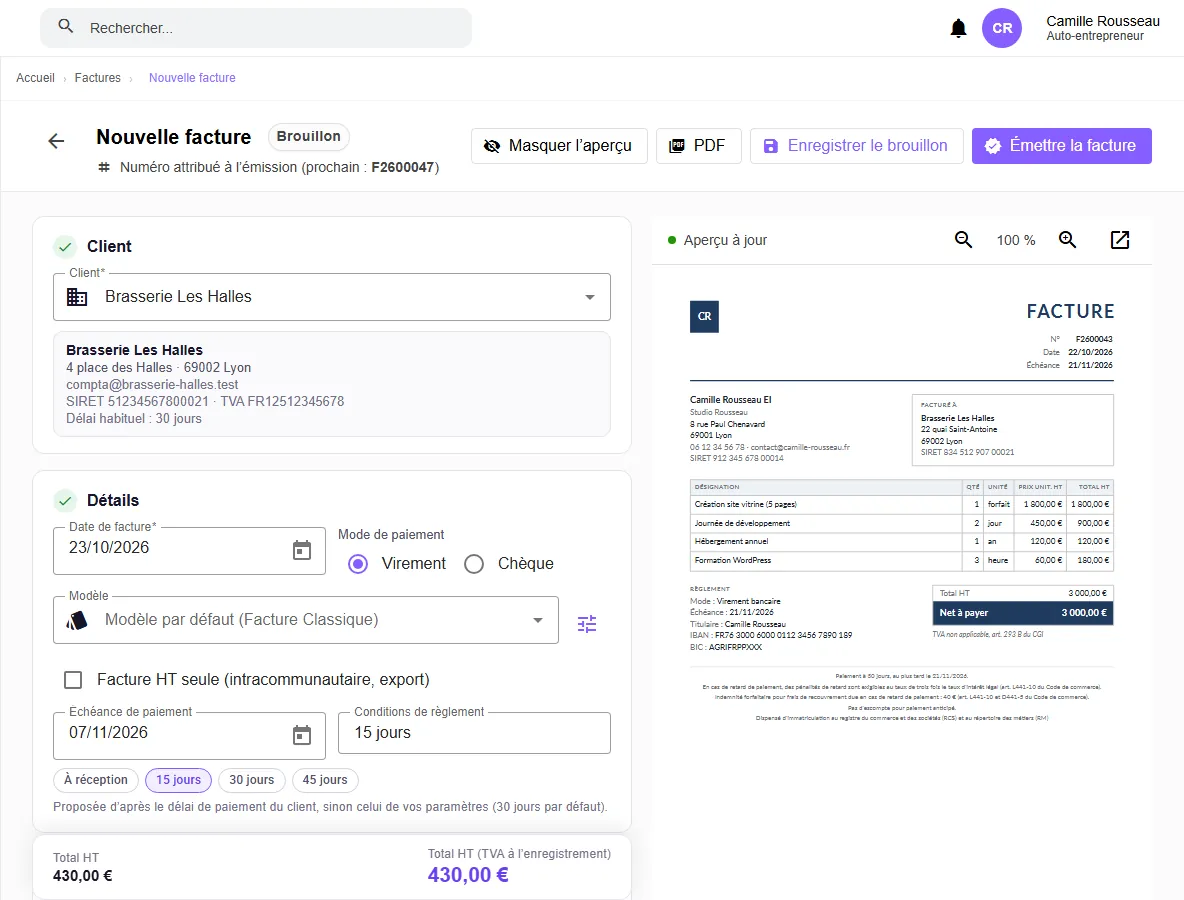The image size is (1184, 900).
Task: Click Camille Rousseau user name
Action: [1102, 21]
